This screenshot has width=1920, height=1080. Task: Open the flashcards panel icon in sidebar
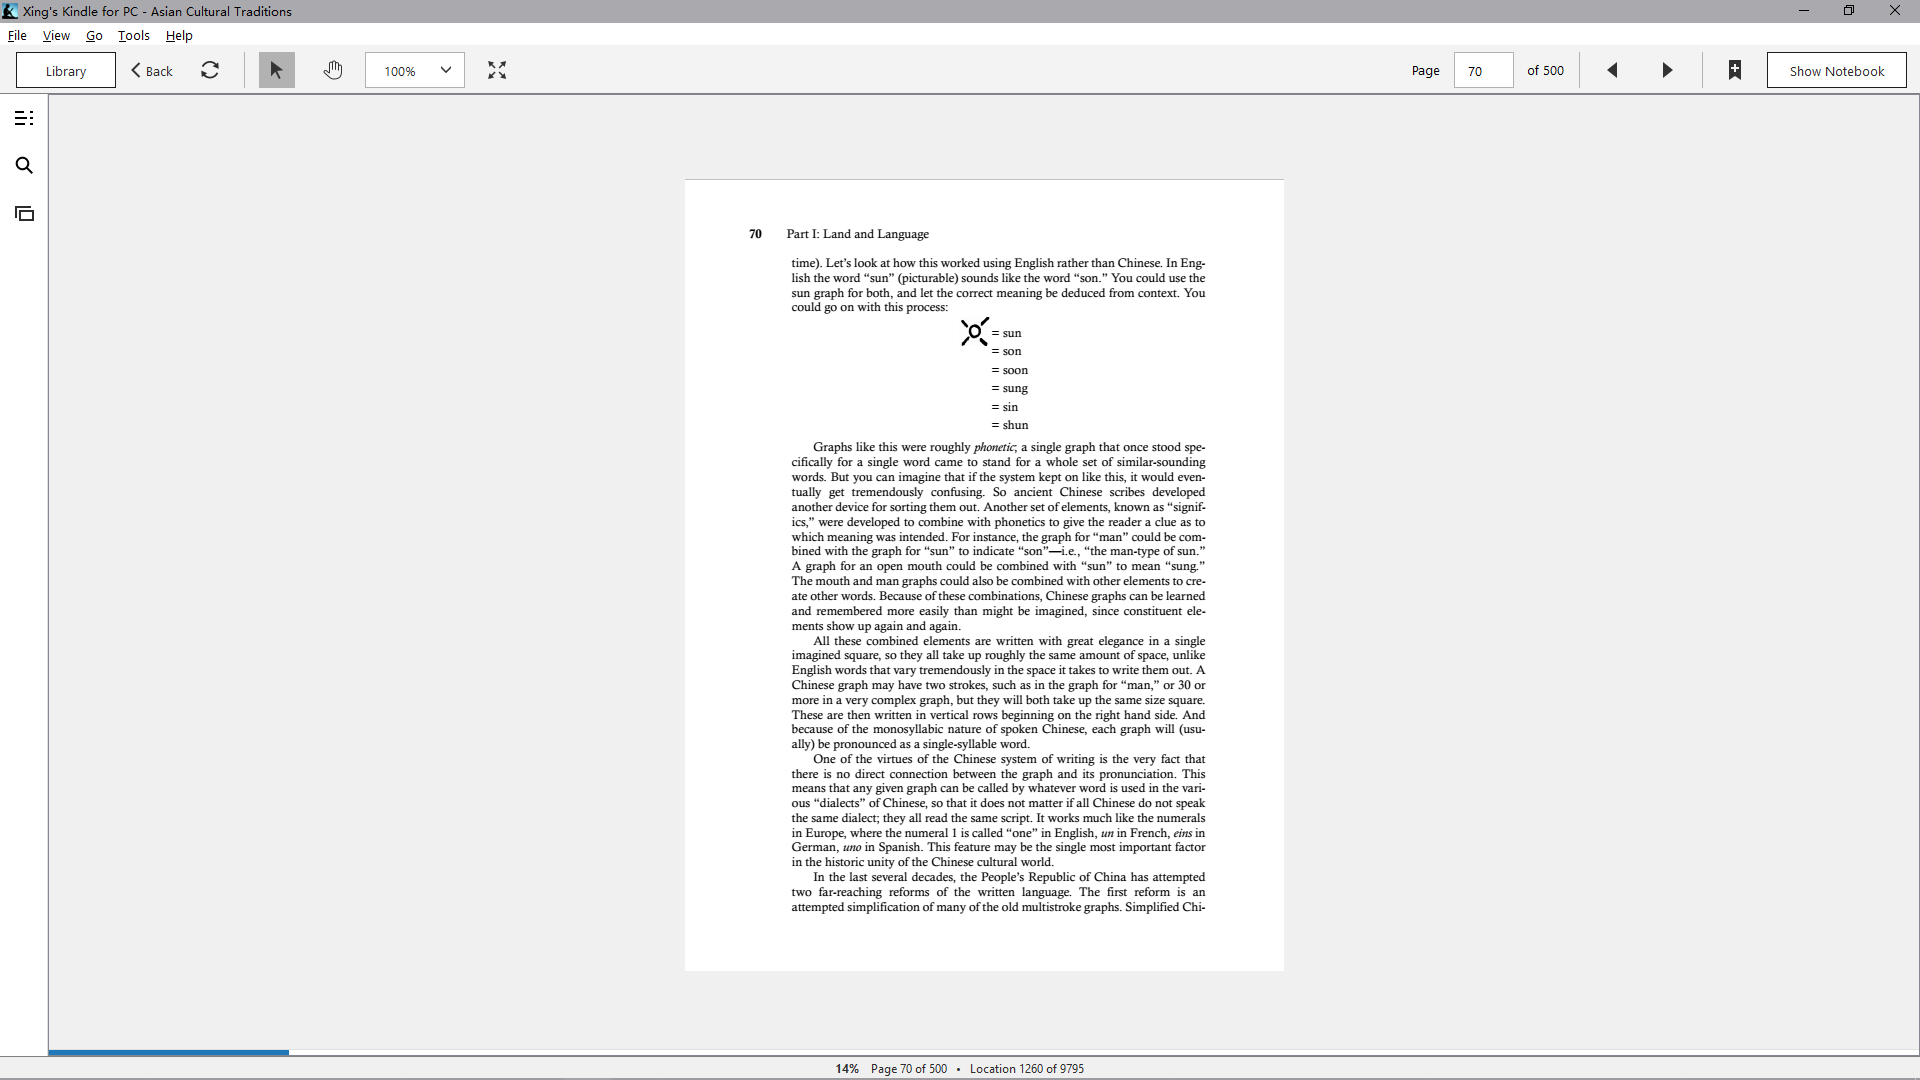(x=24, y=213)
